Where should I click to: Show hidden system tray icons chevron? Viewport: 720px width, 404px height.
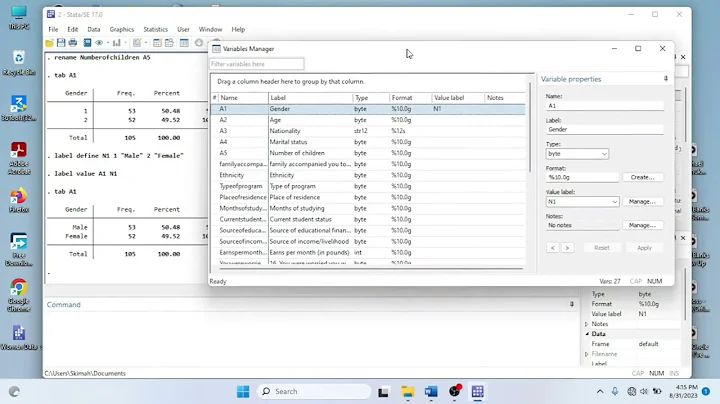[600, 392]
